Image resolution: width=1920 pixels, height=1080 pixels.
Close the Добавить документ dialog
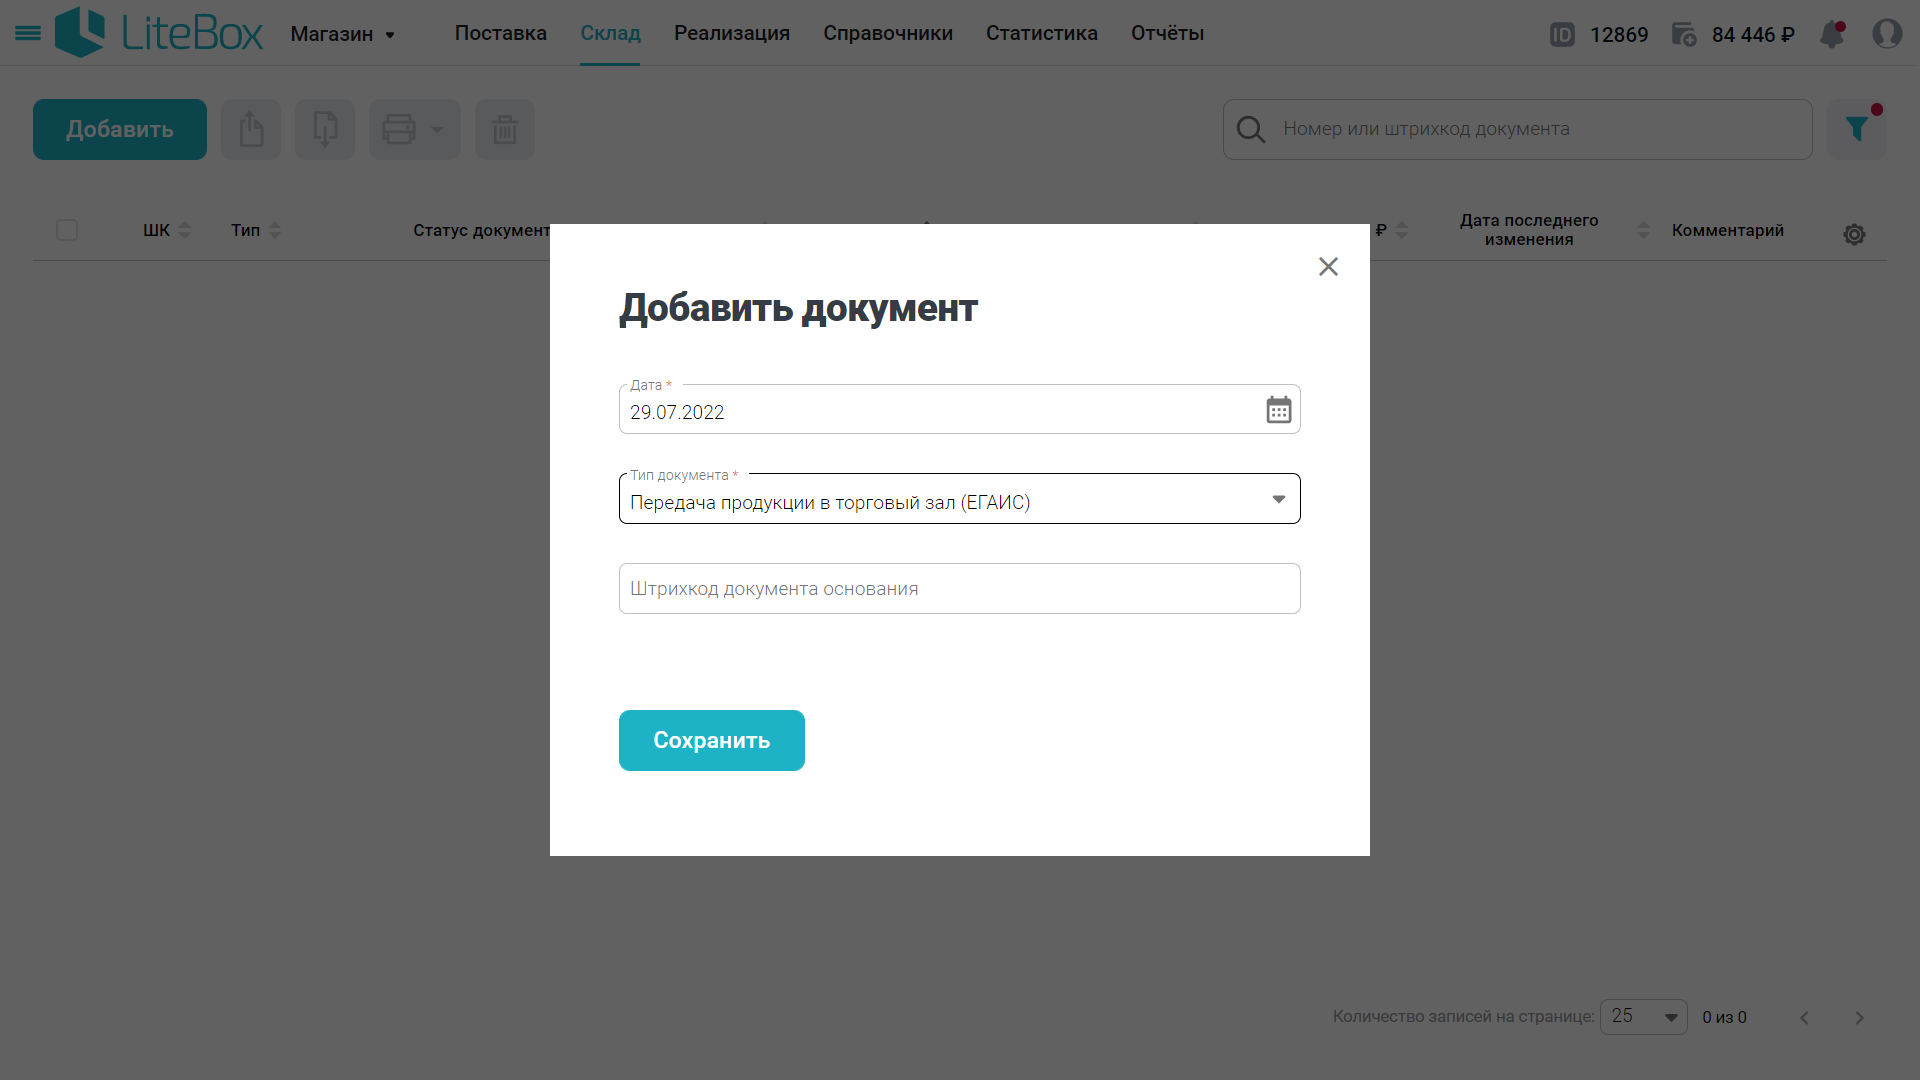(1328, 267)
